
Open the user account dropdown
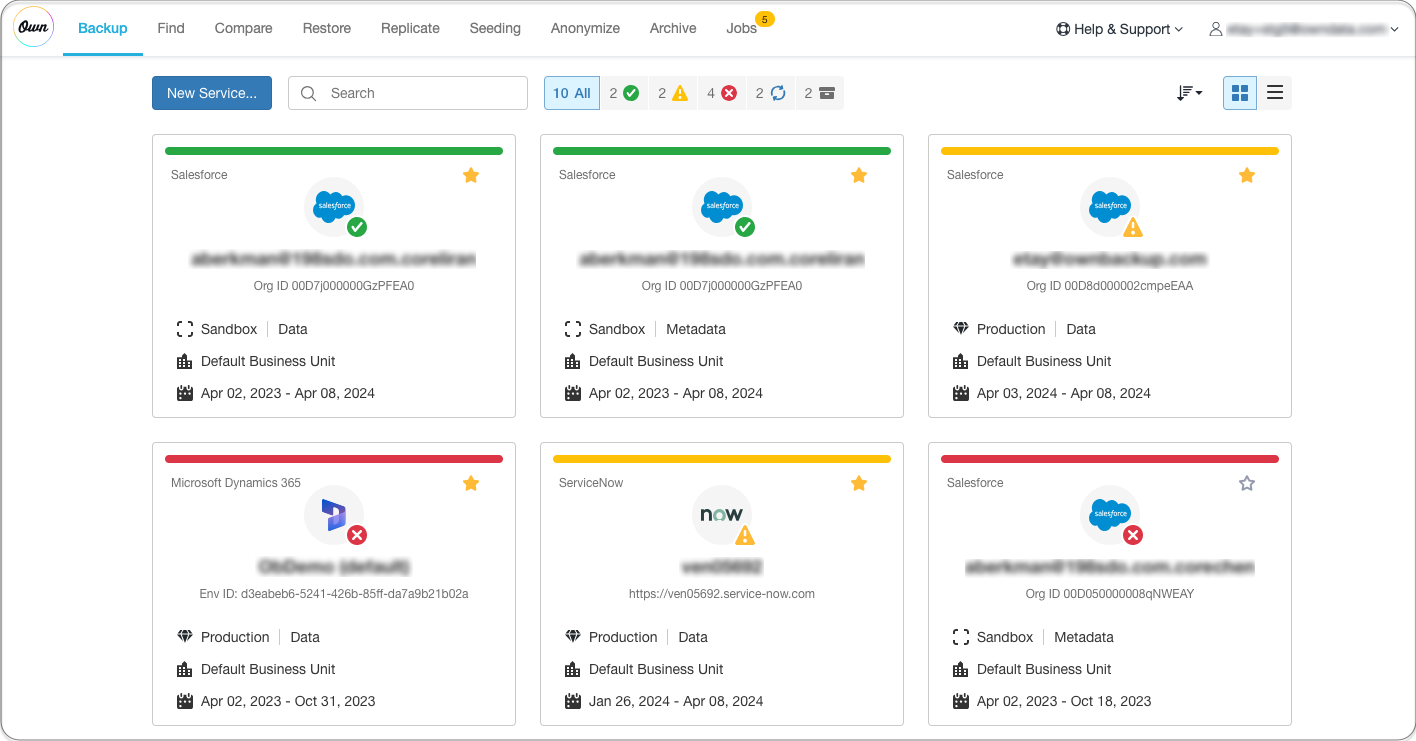1304,29
